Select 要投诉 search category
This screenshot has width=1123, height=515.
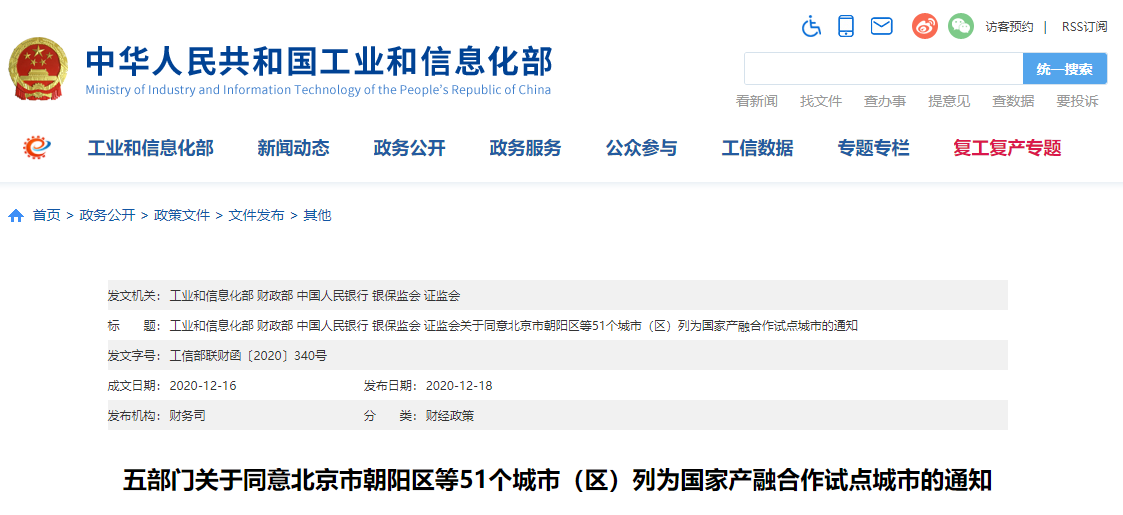(1077, 101)
